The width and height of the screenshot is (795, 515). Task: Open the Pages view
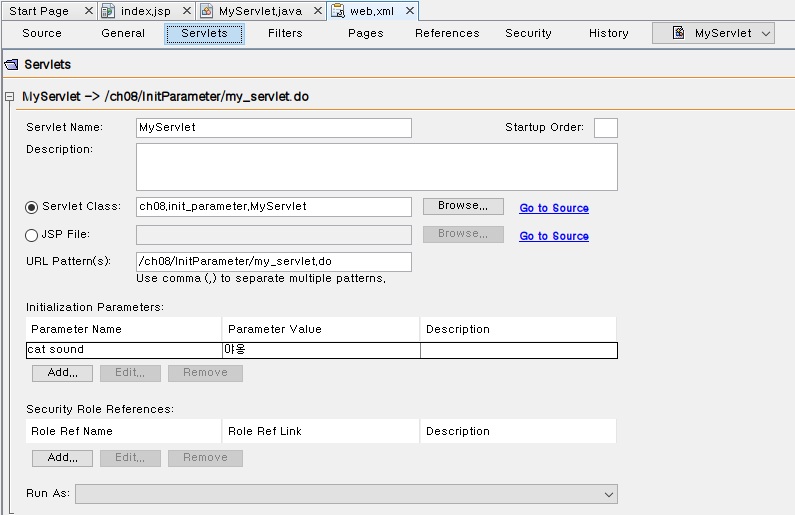(366, 33)
